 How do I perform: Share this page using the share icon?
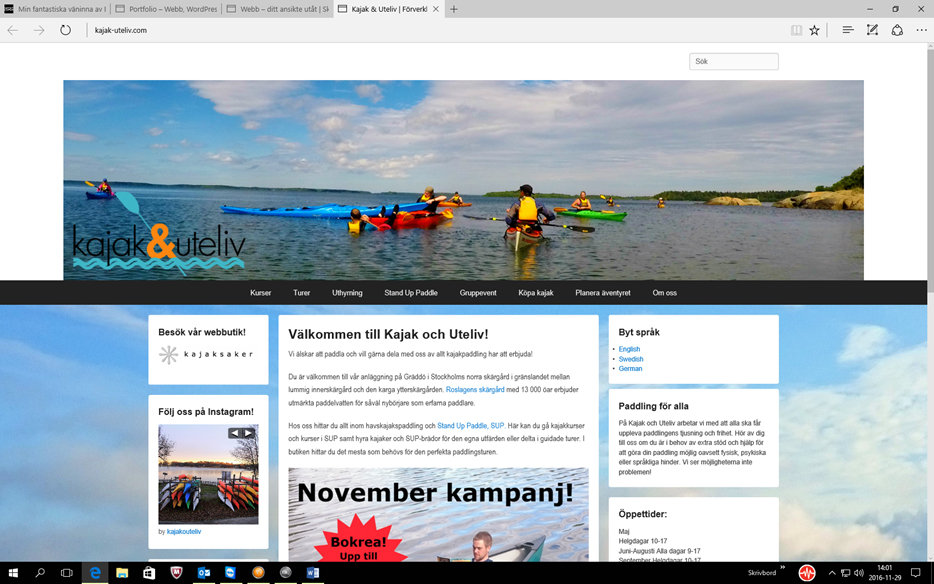(x=897, y=30)
